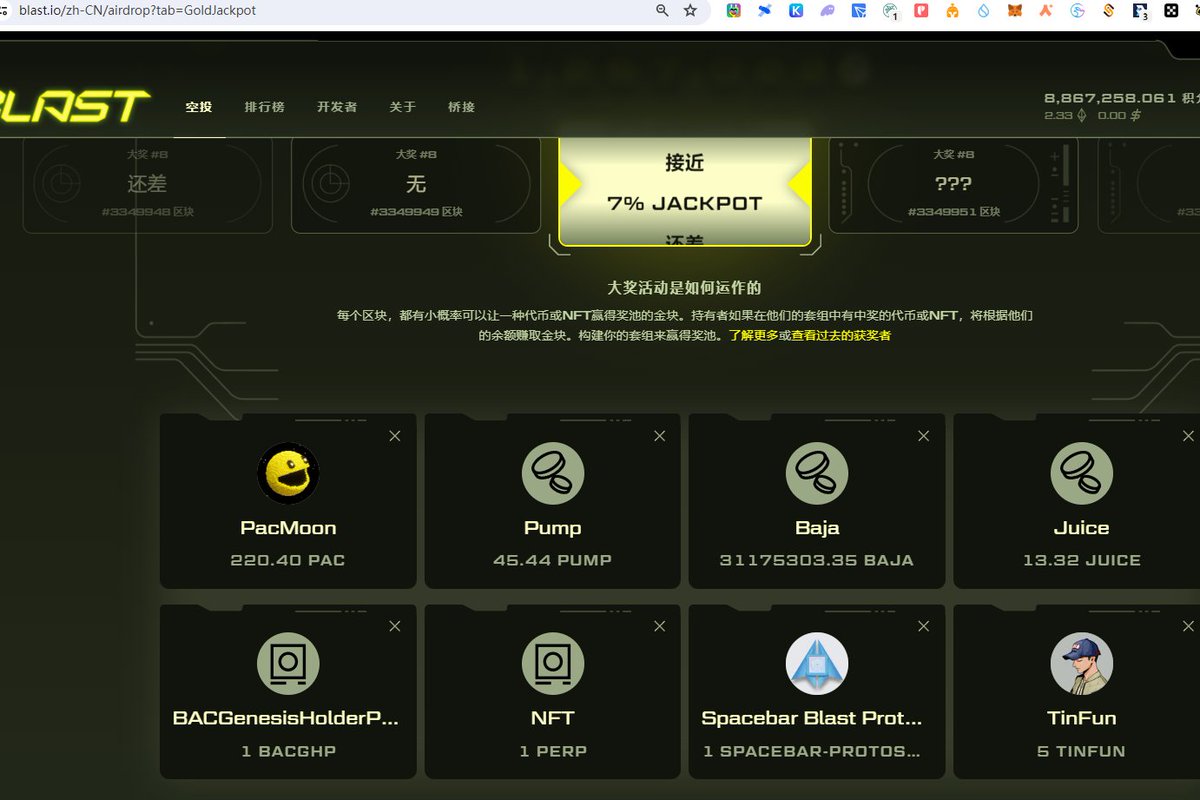Click the 31175303.35 BAJA amount
The height and width of the screenshot is (800, 1200).
tap(817, 560)
